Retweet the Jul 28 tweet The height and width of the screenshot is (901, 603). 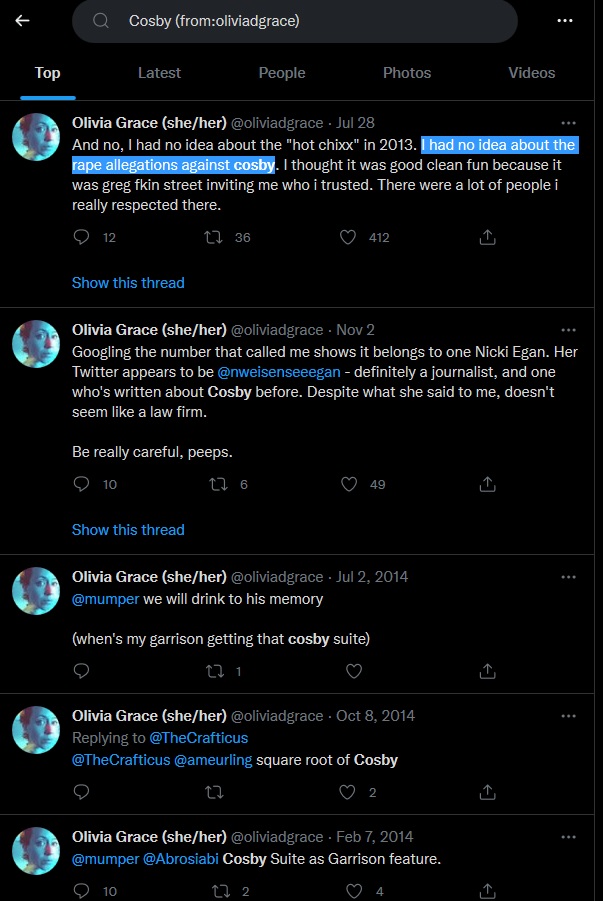(x=214, y=237)
